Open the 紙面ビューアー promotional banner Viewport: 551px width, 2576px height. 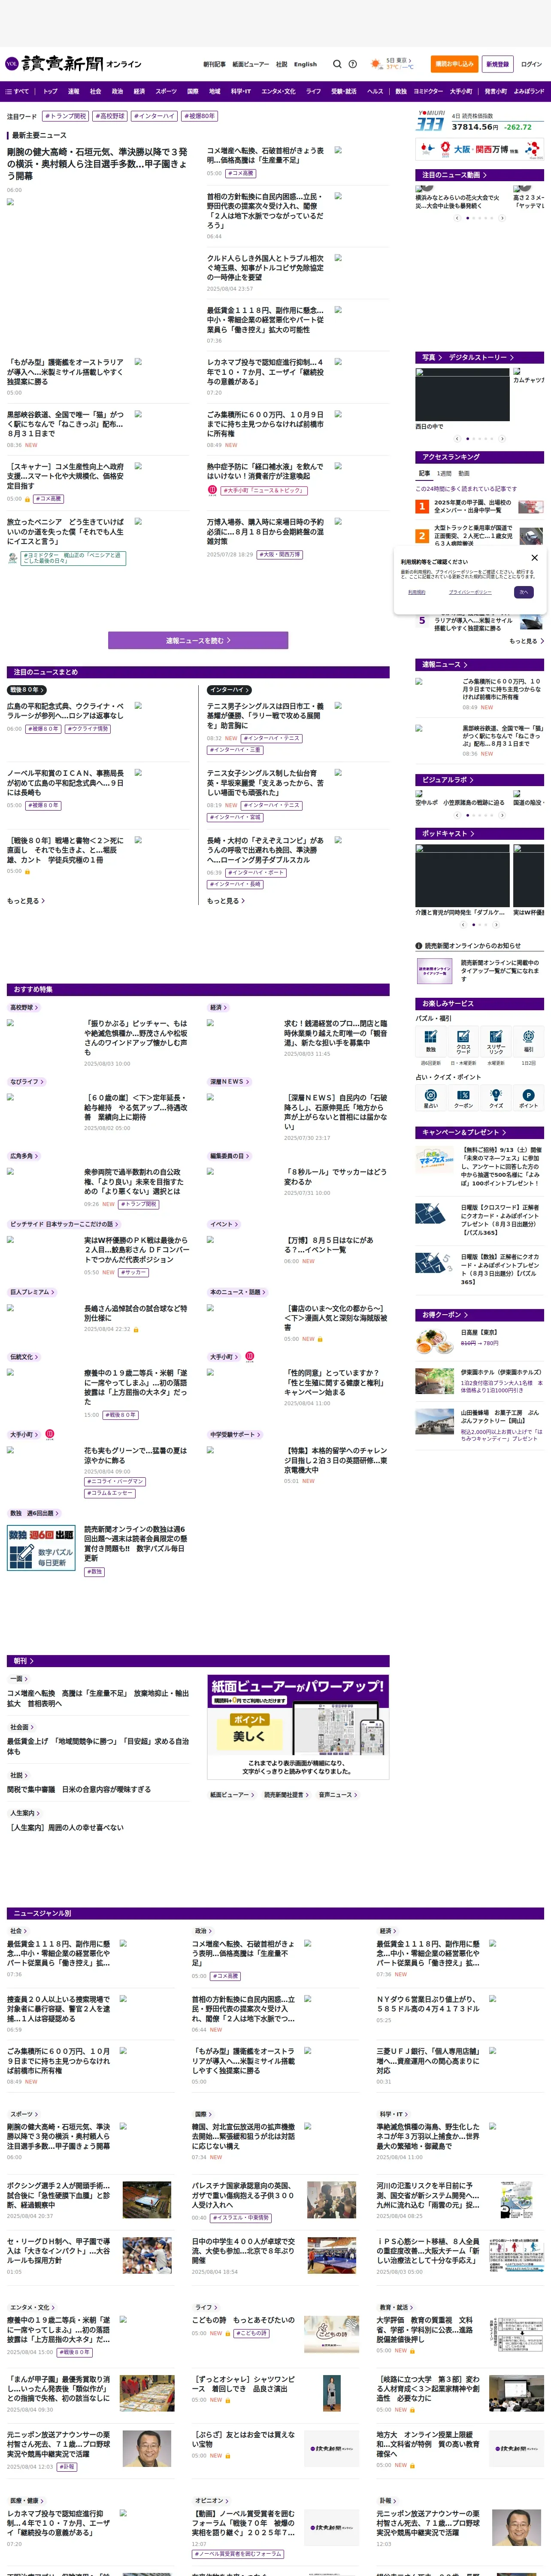pos(298,1727)
